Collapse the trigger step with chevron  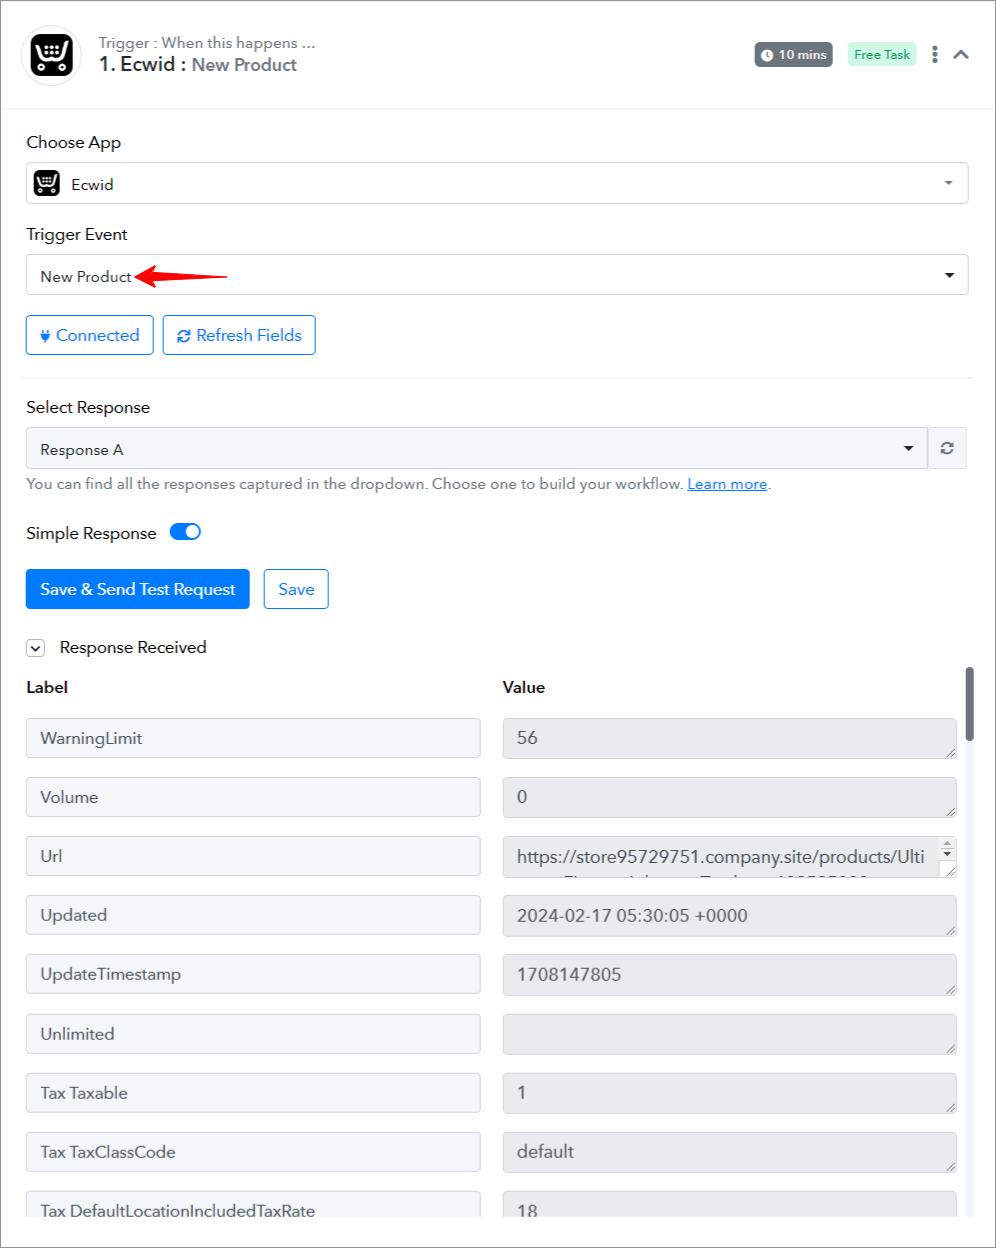point(961,55)
